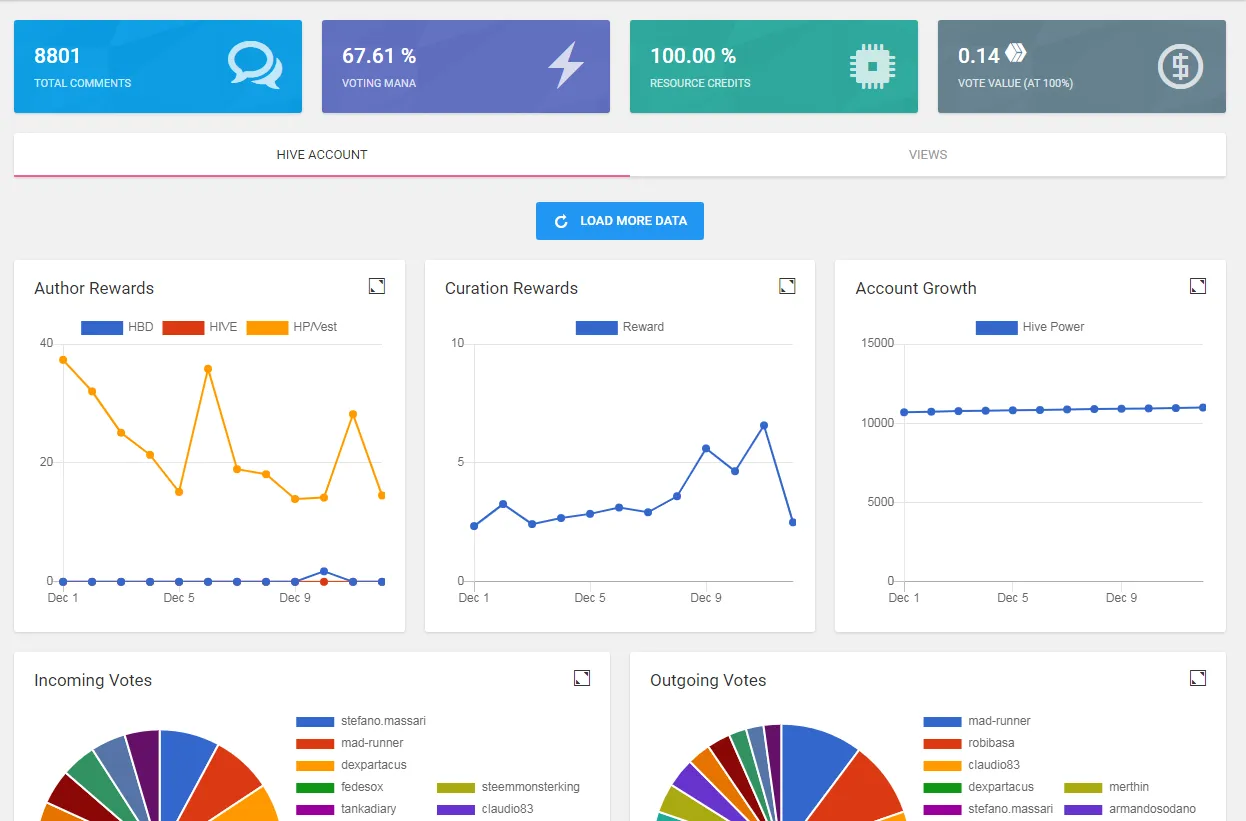Click the Account Growth card title
The height and width of the screenshot is (821, 1246).
point(916,288)
